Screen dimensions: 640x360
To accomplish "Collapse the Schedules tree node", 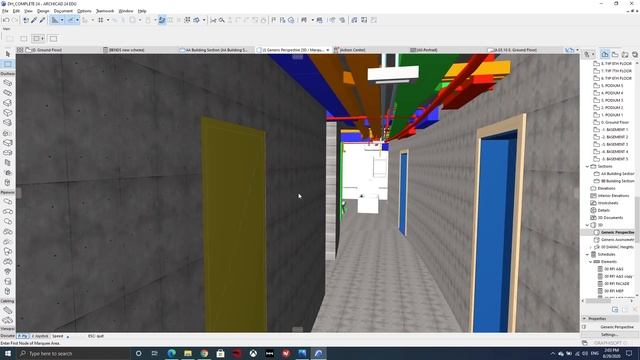I will (587, 254).
